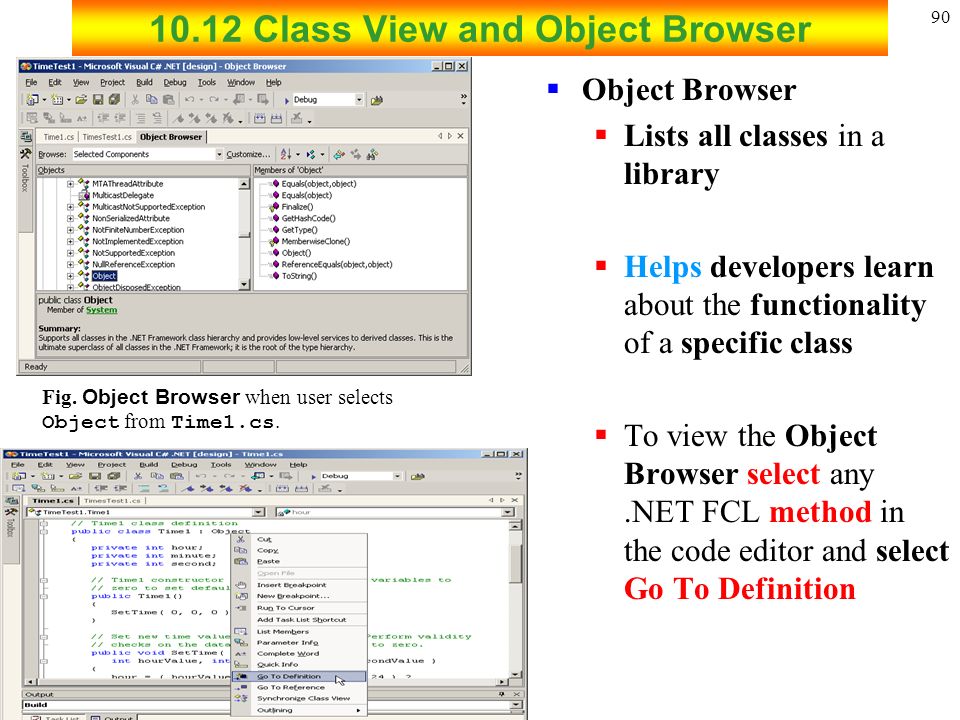Expand MTAThreadAttribute node in Objects tree

(70, 184)
